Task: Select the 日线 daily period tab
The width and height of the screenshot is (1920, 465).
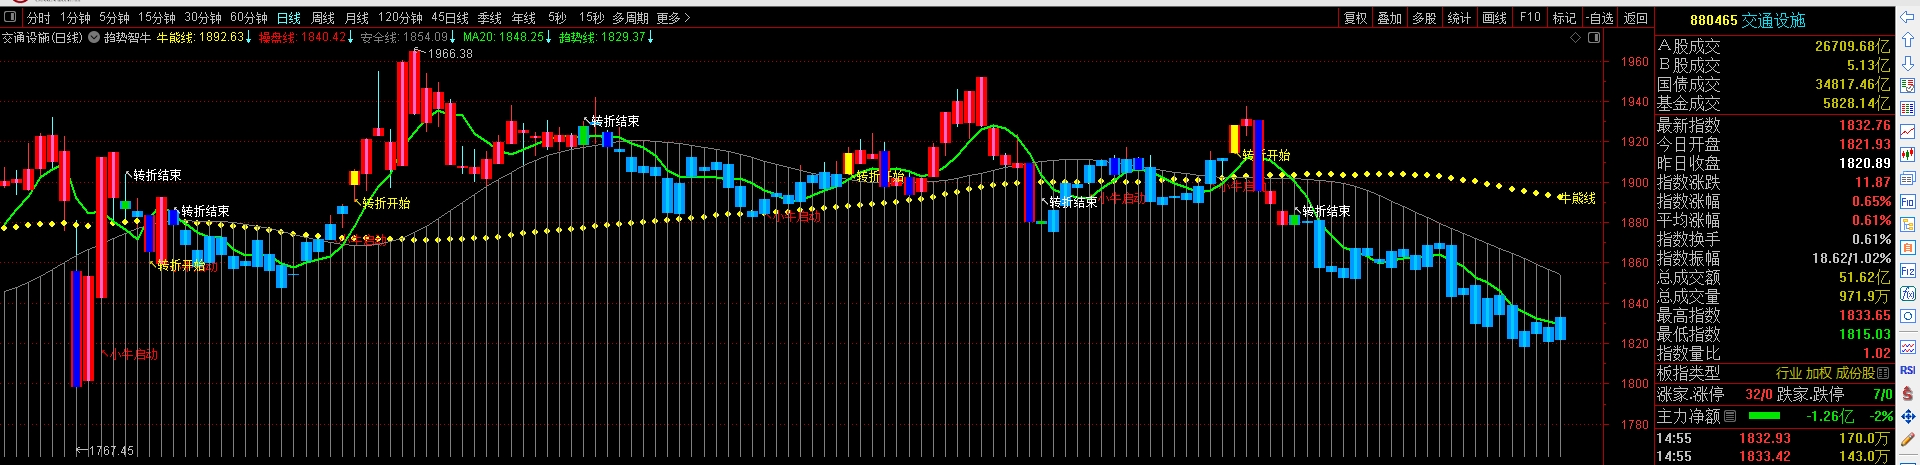Action: (x=289, y=18)
